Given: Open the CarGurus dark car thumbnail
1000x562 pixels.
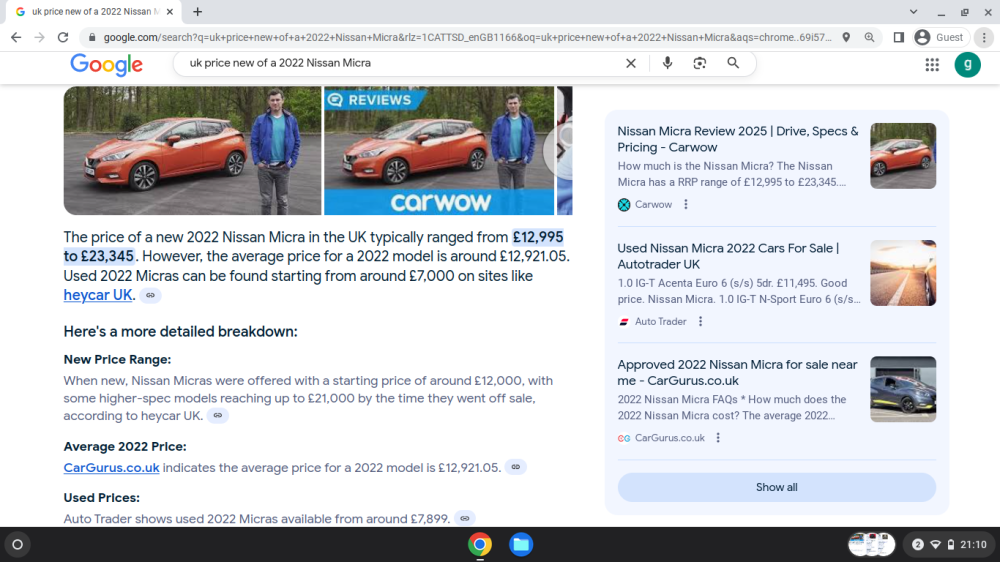Looking at the screenshot, I should [x=902, y=389].
